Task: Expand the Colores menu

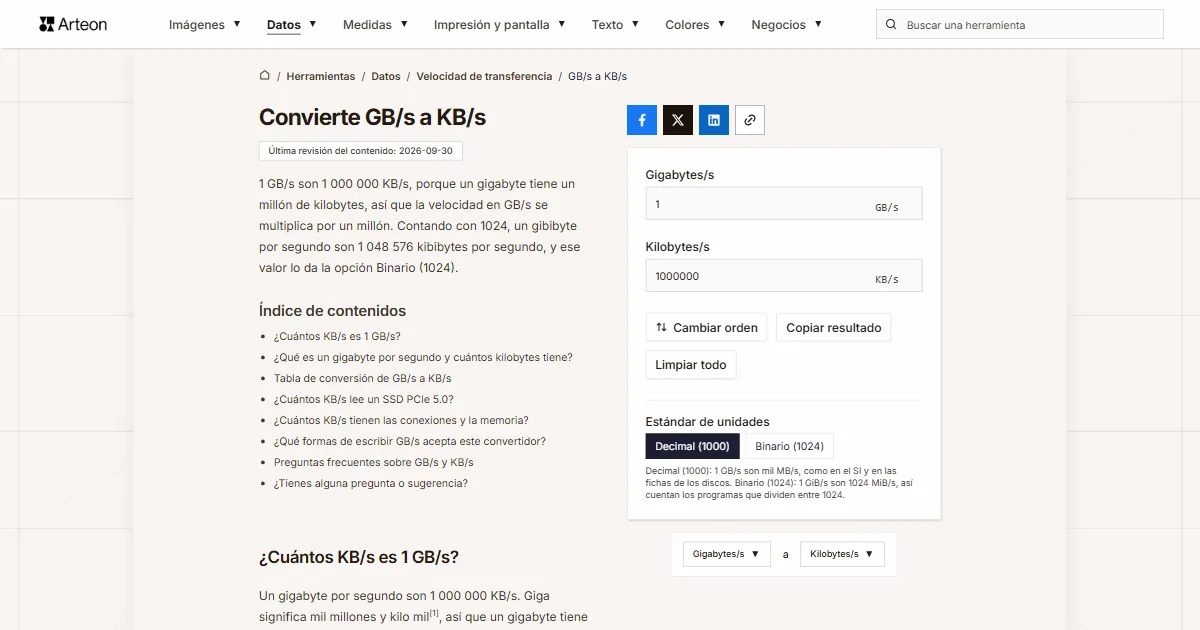Action: click(x=695, y=24)
